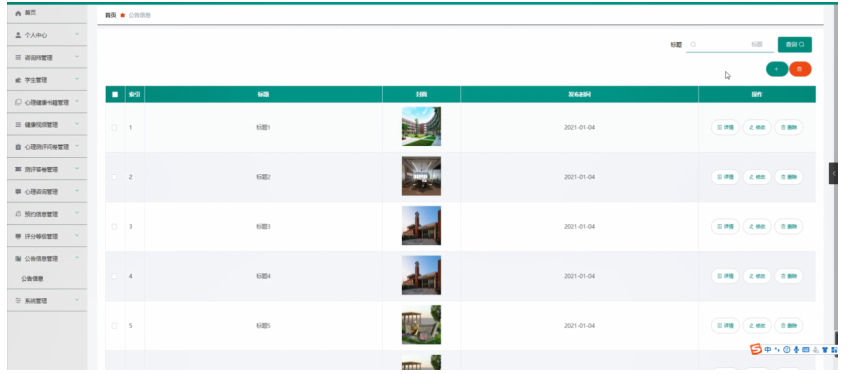Open the 健康视频管理 menu label
This screenshot has height=374, width=853.
pyautogui.click(x=41, y=125)
